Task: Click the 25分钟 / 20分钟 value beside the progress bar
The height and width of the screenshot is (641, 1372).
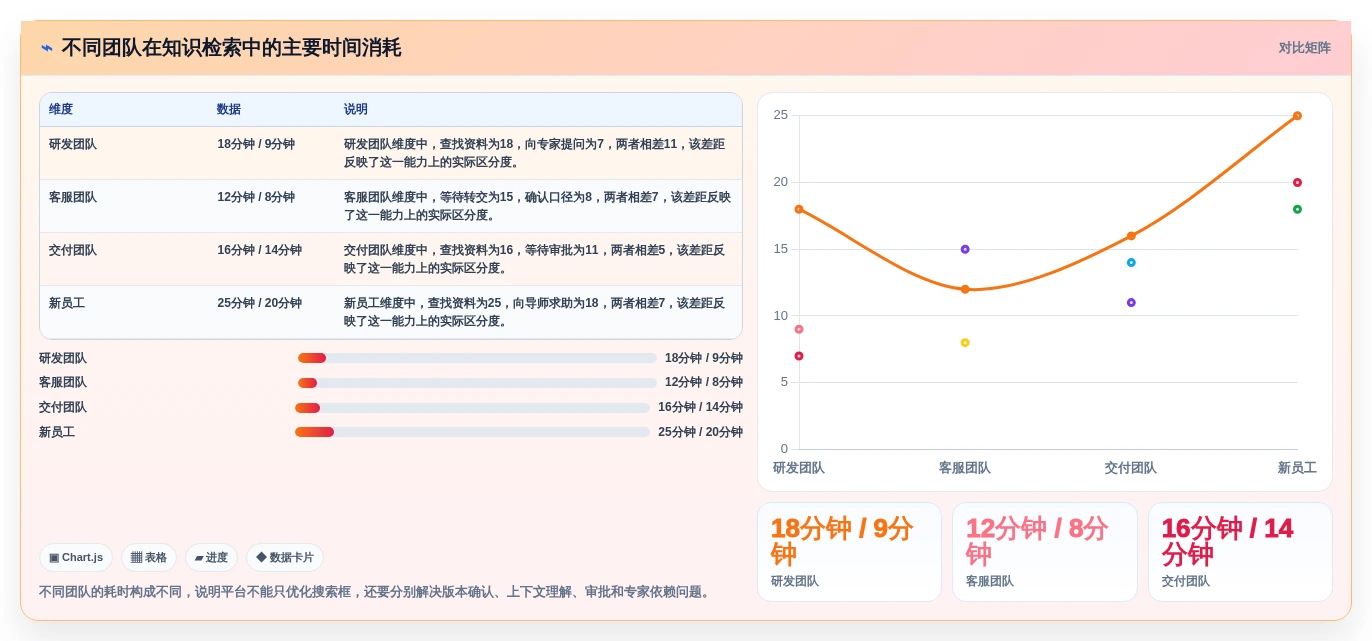Action: click(x=700, y=432)
